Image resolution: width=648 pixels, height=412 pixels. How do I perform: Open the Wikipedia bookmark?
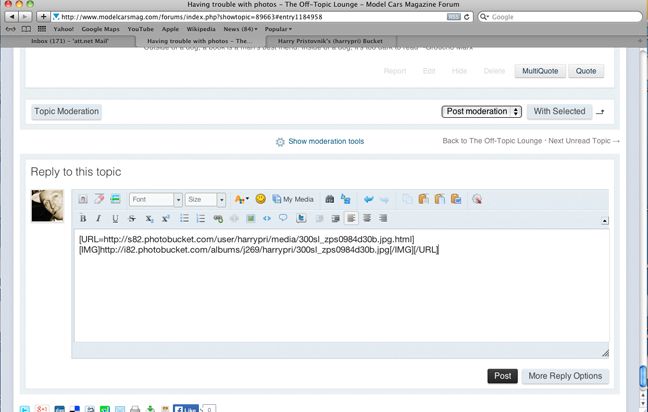coord(201,29)
